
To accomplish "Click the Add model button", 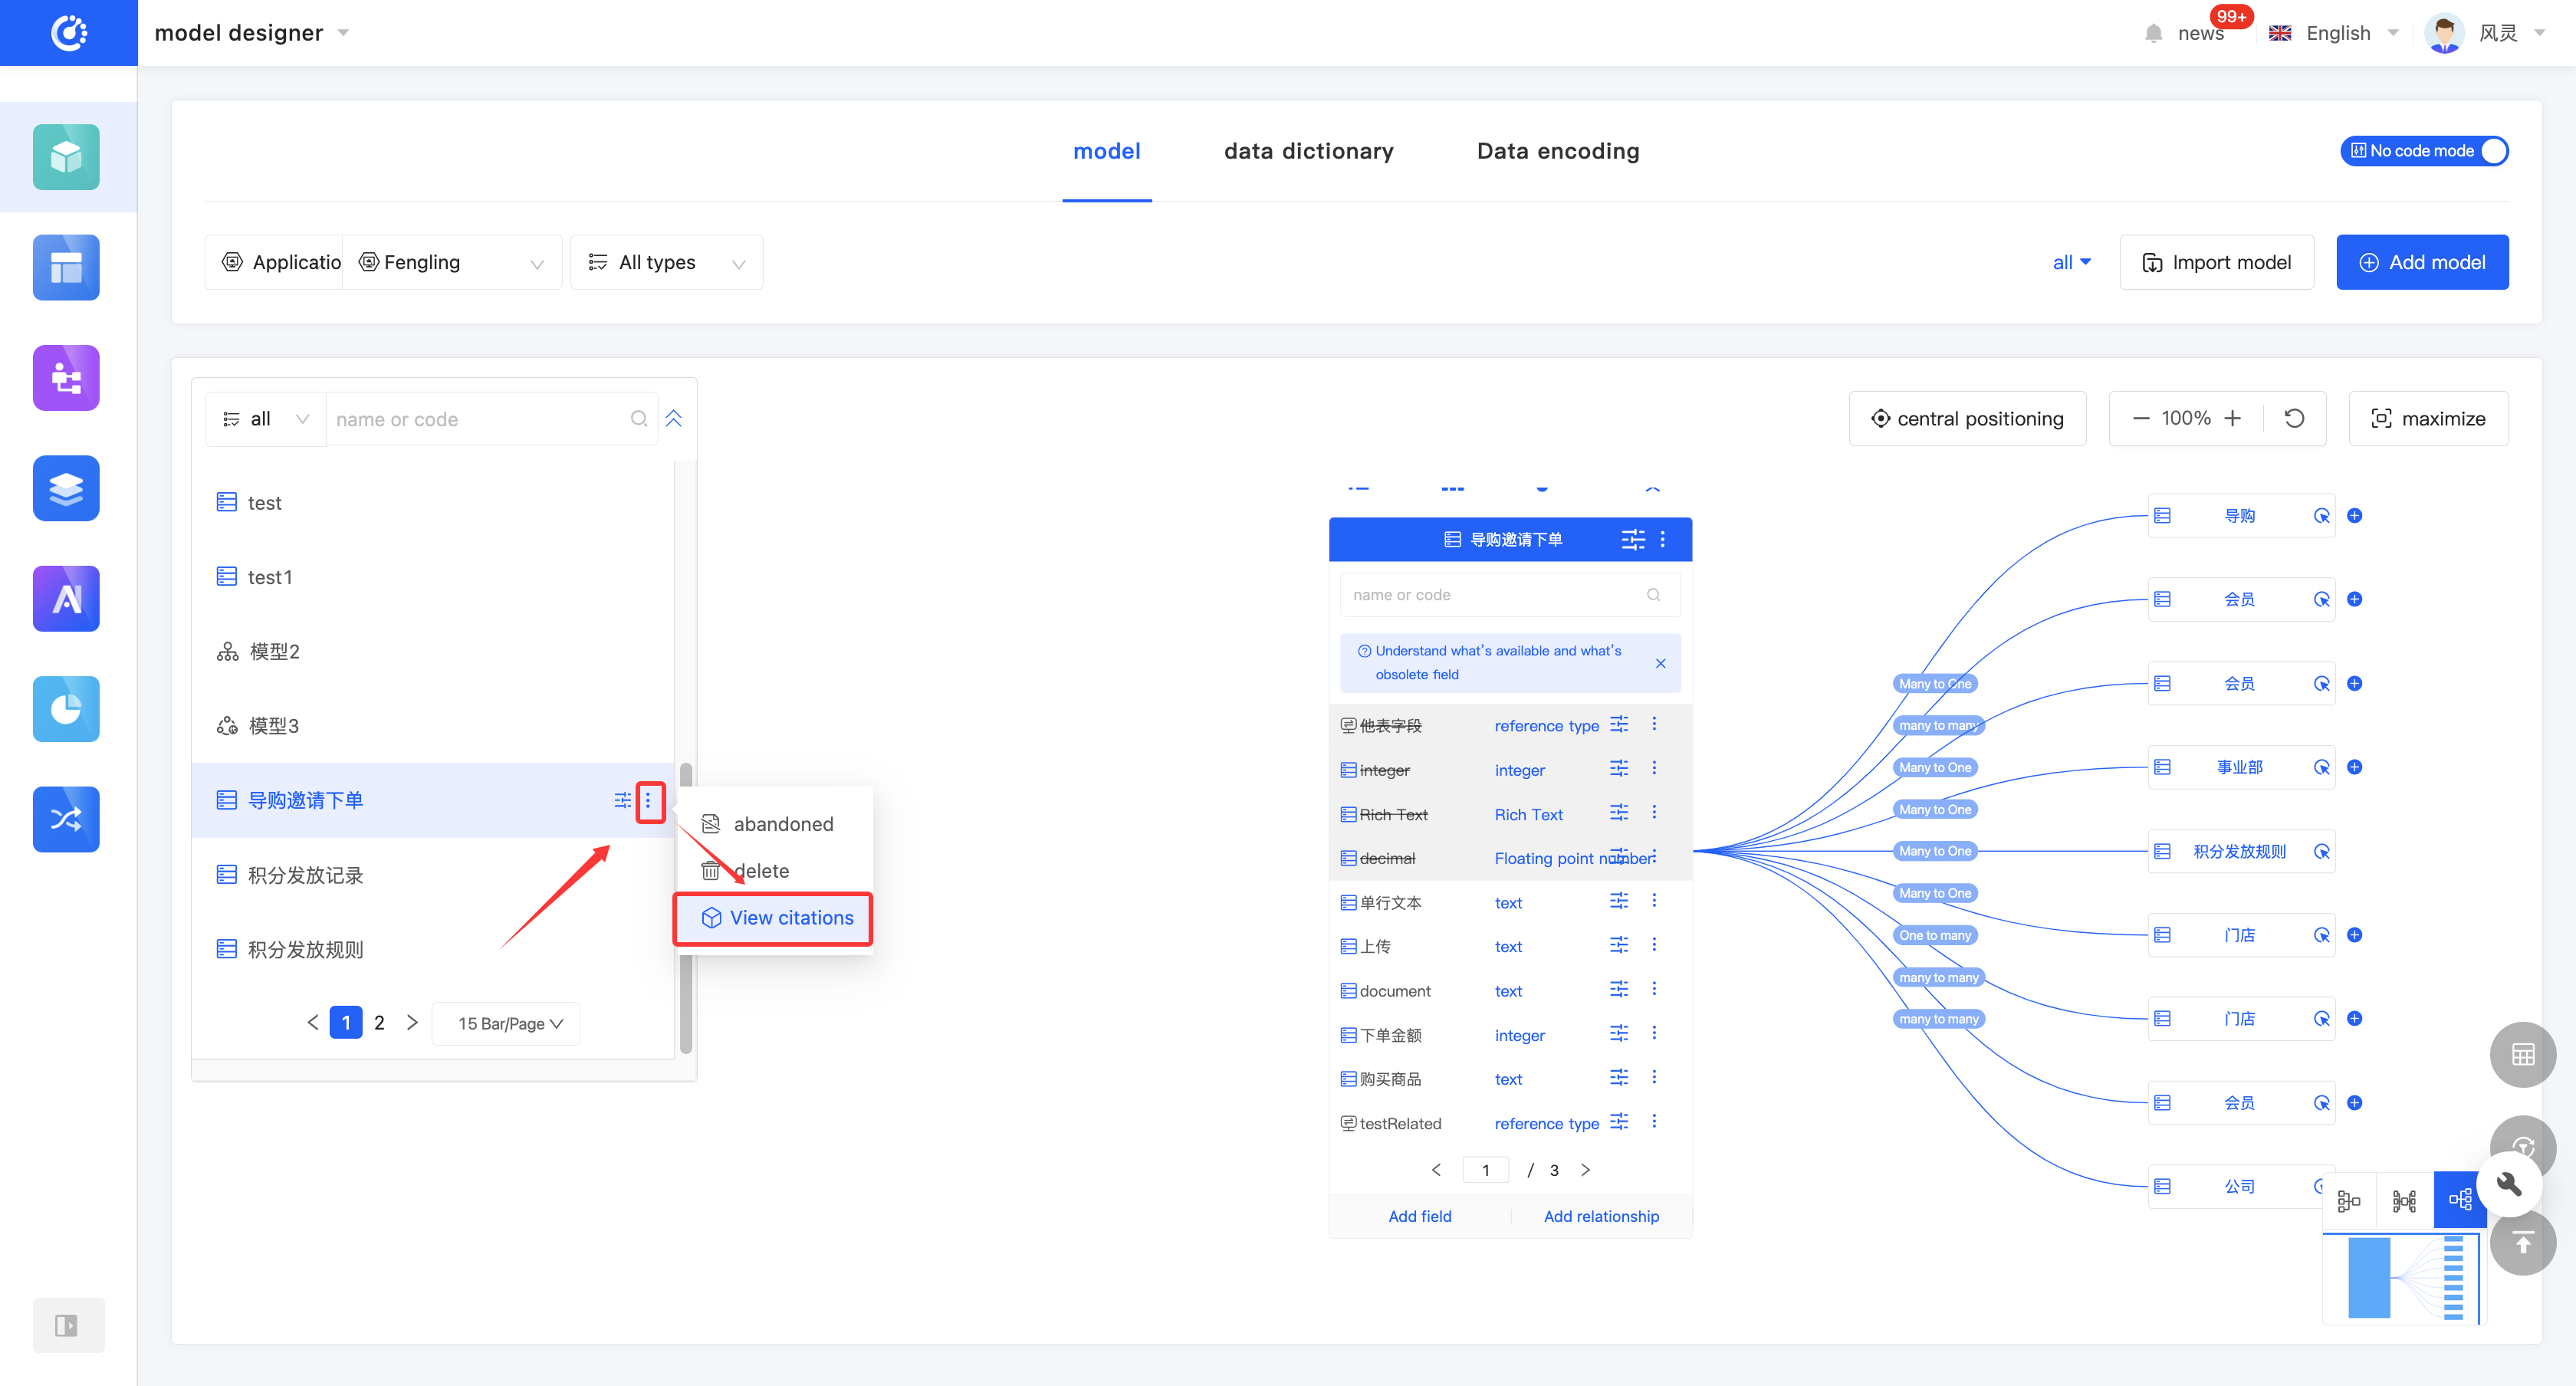I will [x=2421, y=262].
